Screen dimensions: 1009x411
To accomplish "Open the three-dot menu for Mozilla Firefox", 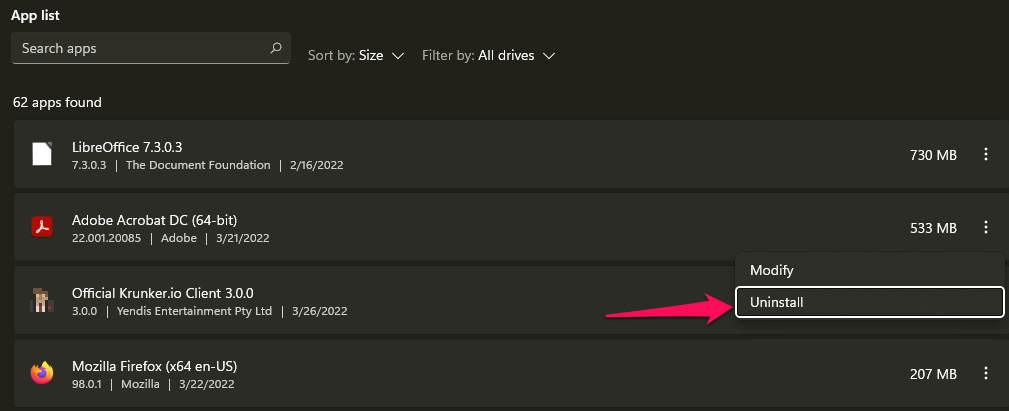I will [985, 374].
